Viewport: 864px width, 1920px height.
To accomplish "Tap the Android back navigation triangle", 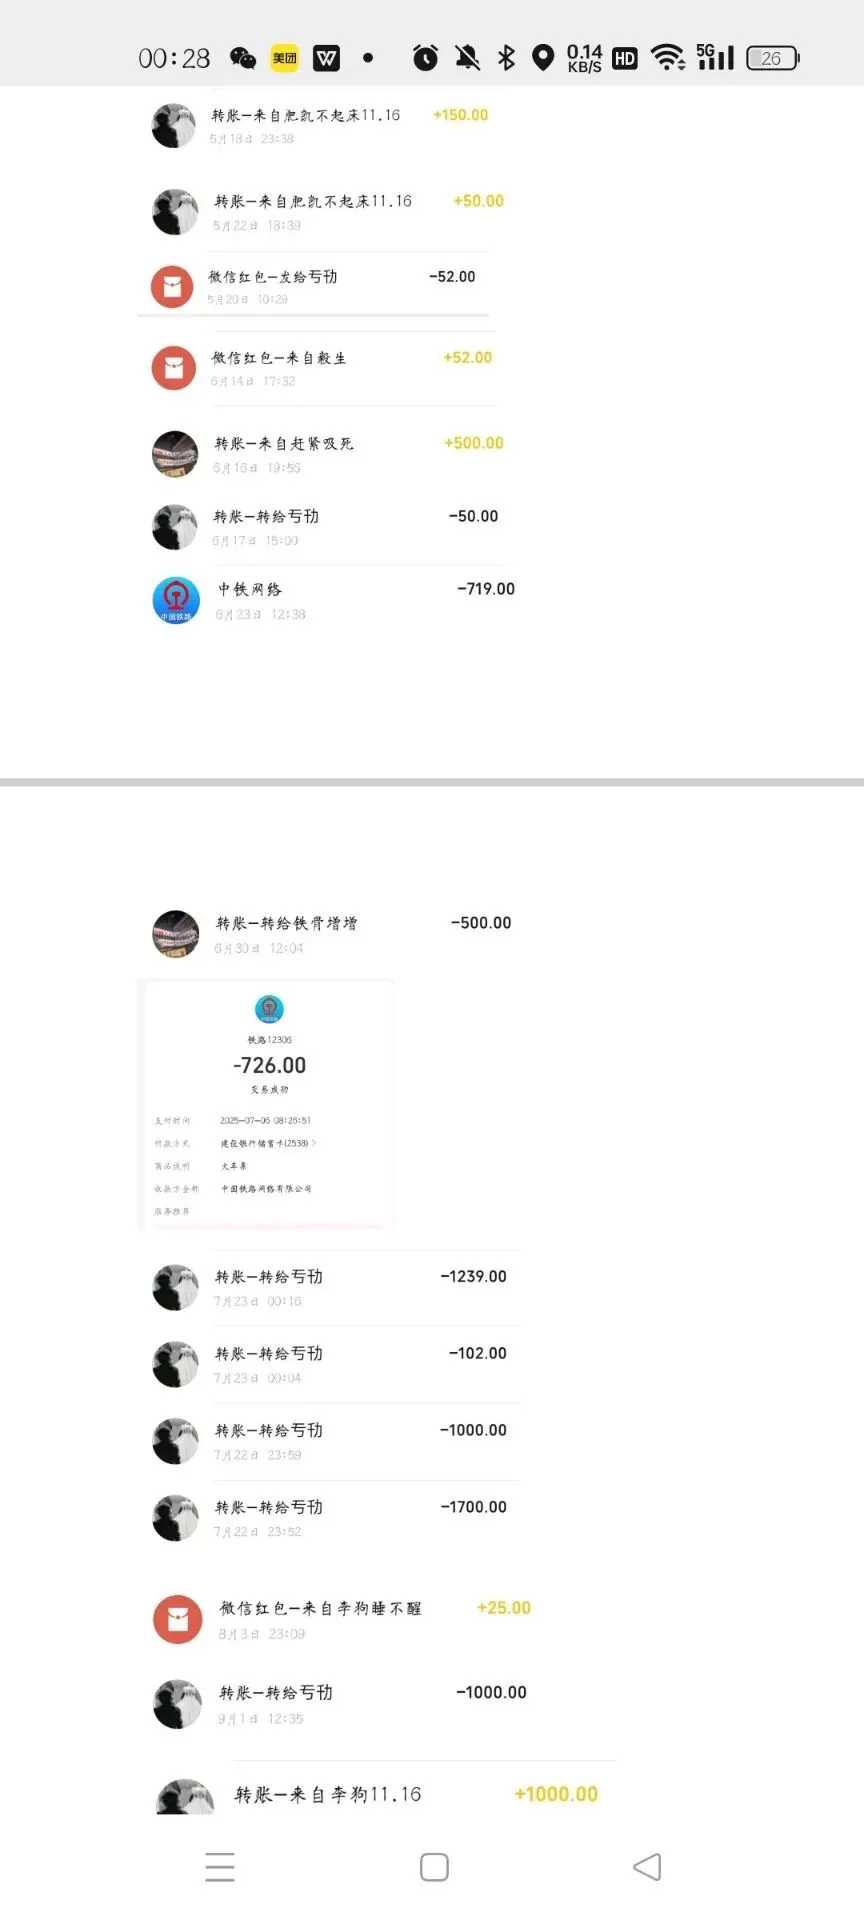I will coord(647,1866).
